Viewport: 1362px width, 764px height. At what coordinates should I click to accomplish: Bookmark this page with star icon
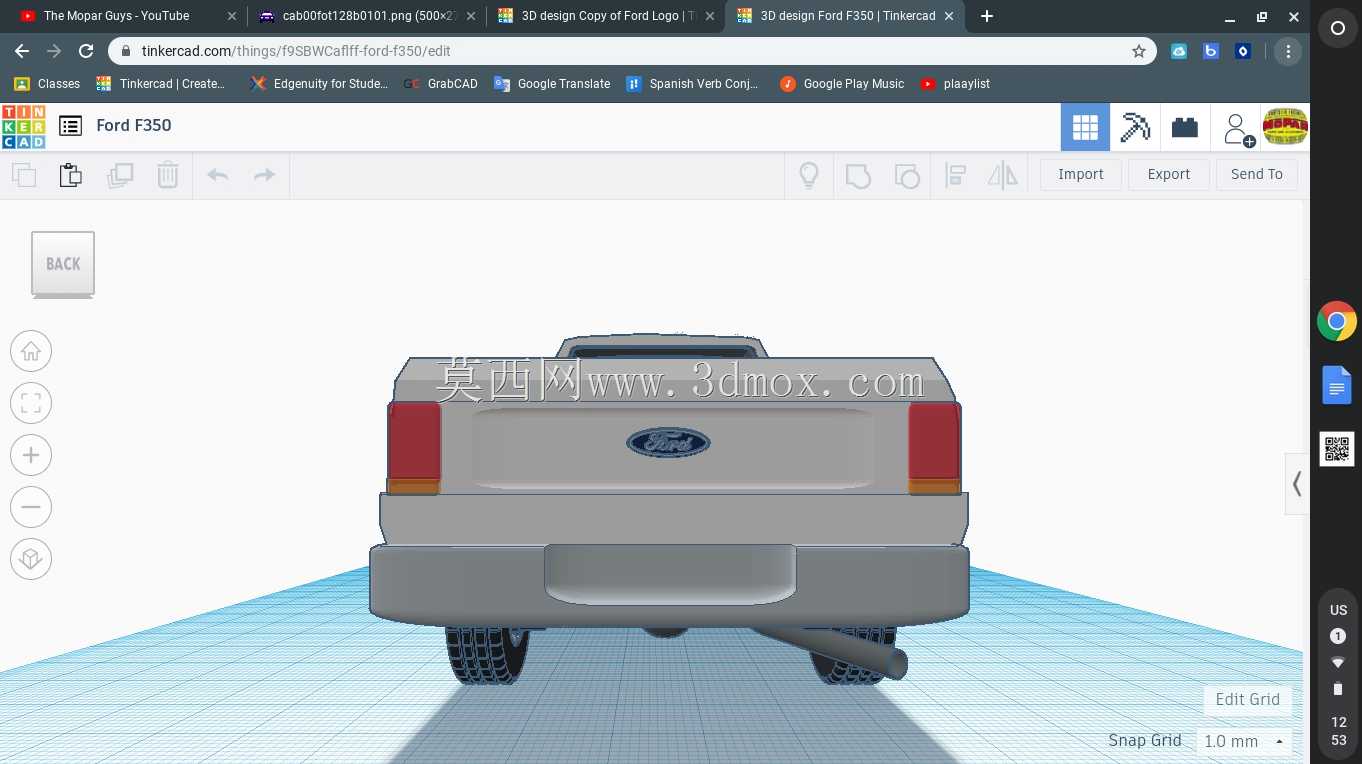1138,51
